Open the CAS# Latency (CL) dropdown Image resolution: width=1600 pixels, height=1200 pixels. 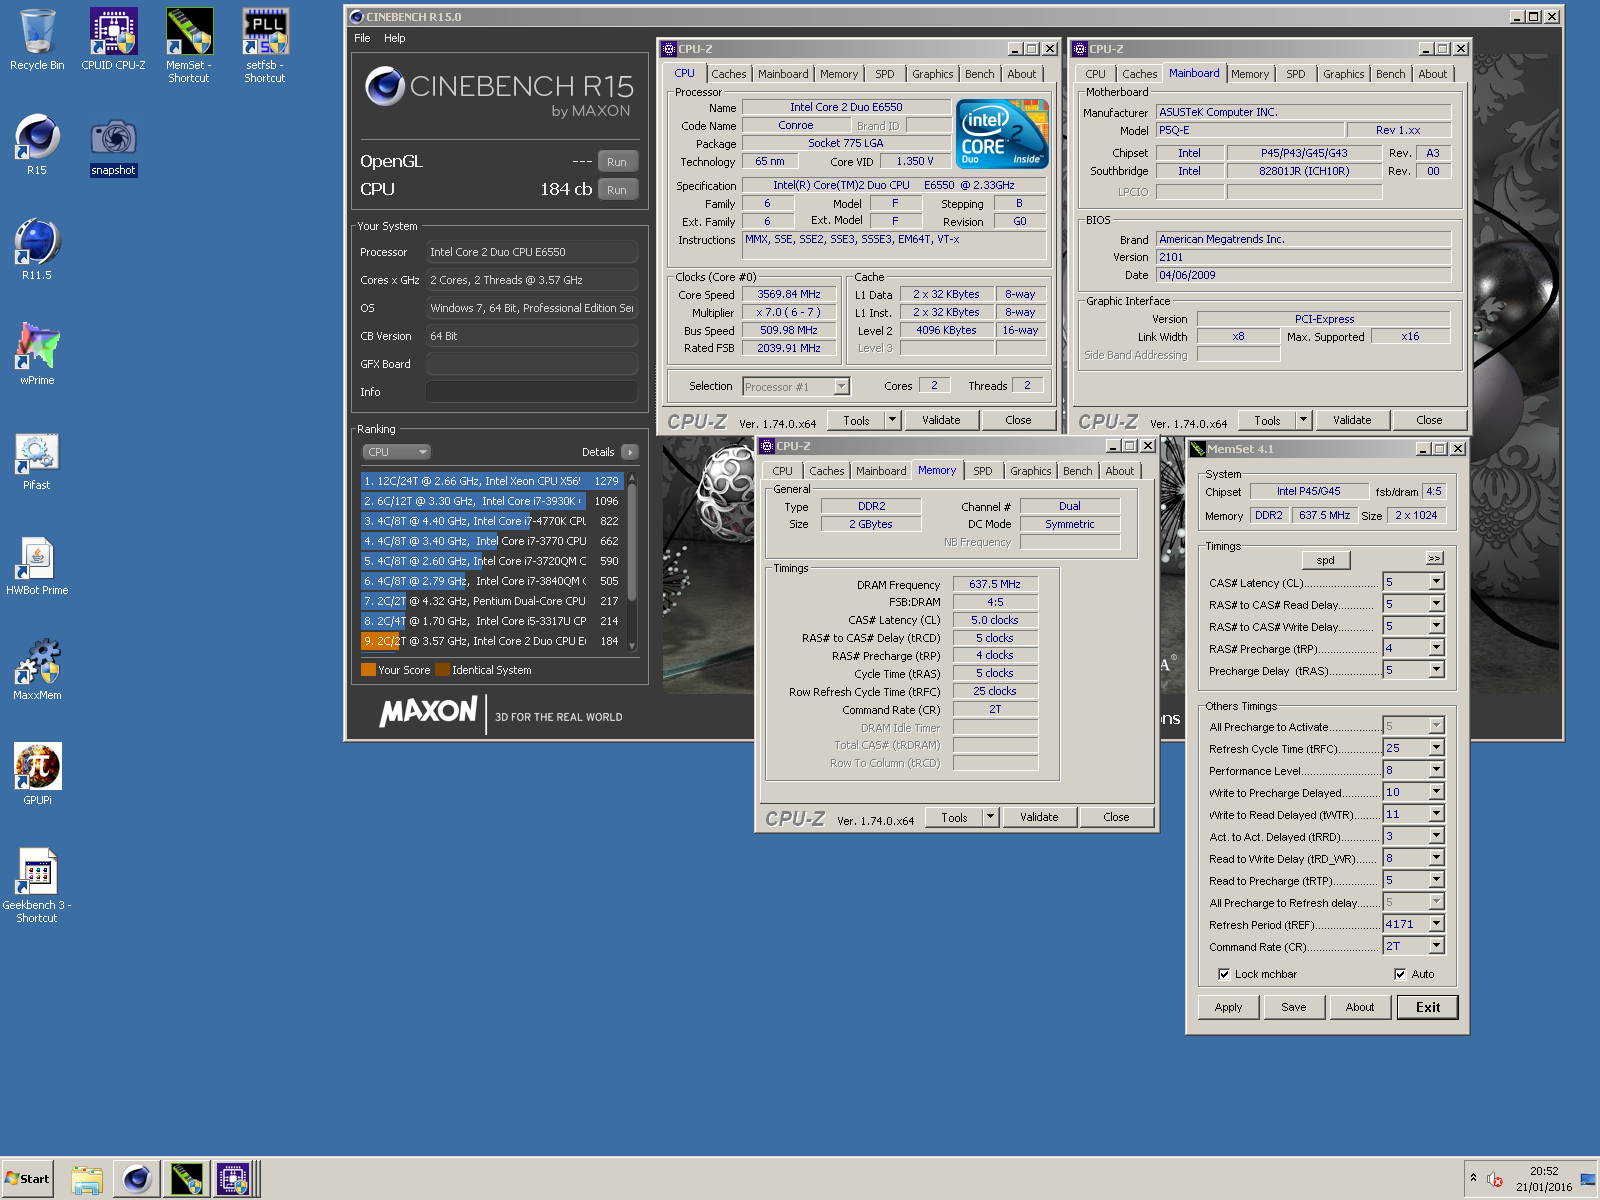[1437, 582]
